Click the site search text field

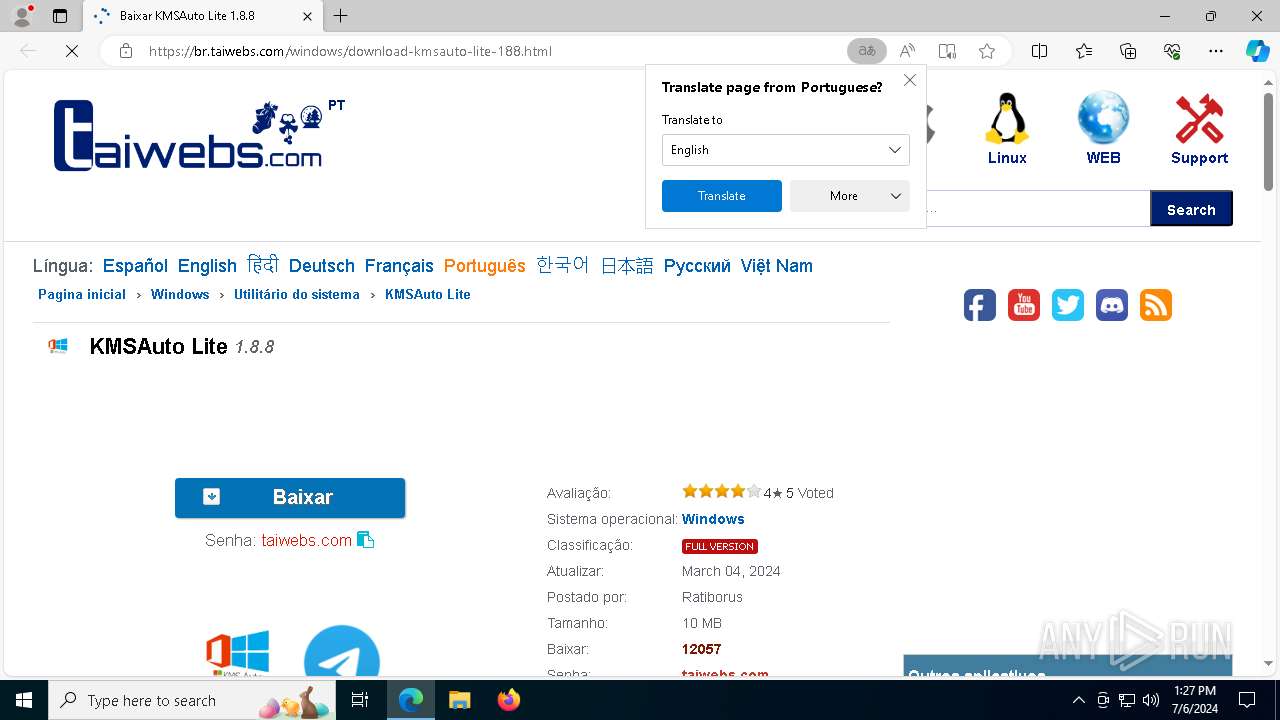[x=1038, y=209]
